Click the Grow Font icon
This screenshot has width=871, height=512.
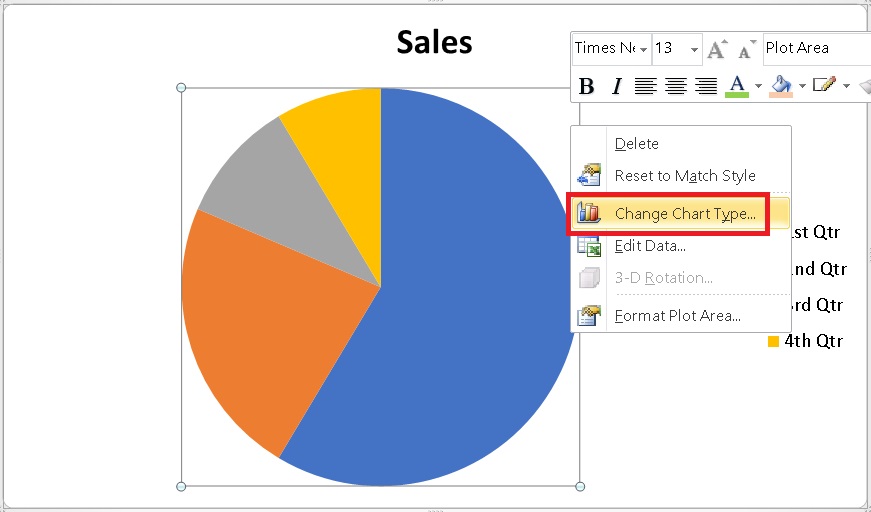point(716,49)
